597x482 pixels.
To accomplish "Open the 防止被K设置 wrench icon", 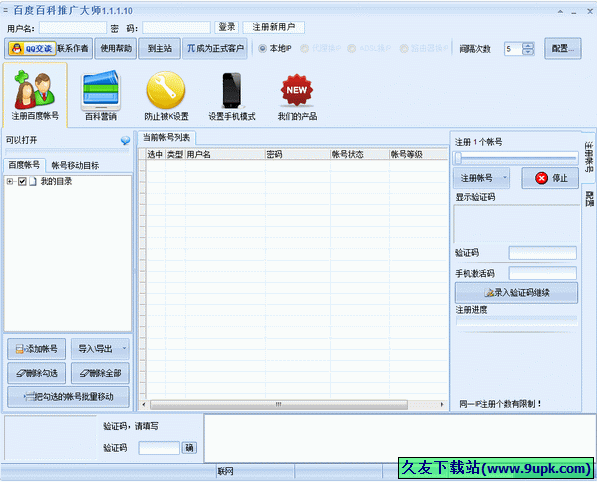I will 166,95.
